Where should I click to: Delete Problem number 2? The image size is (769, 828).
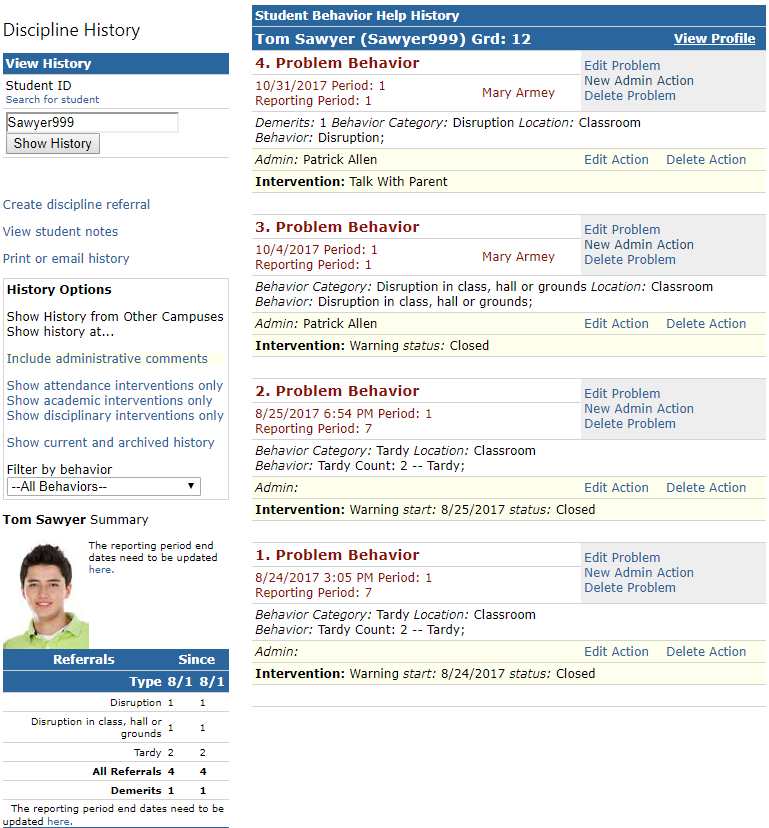coord(630,424)
